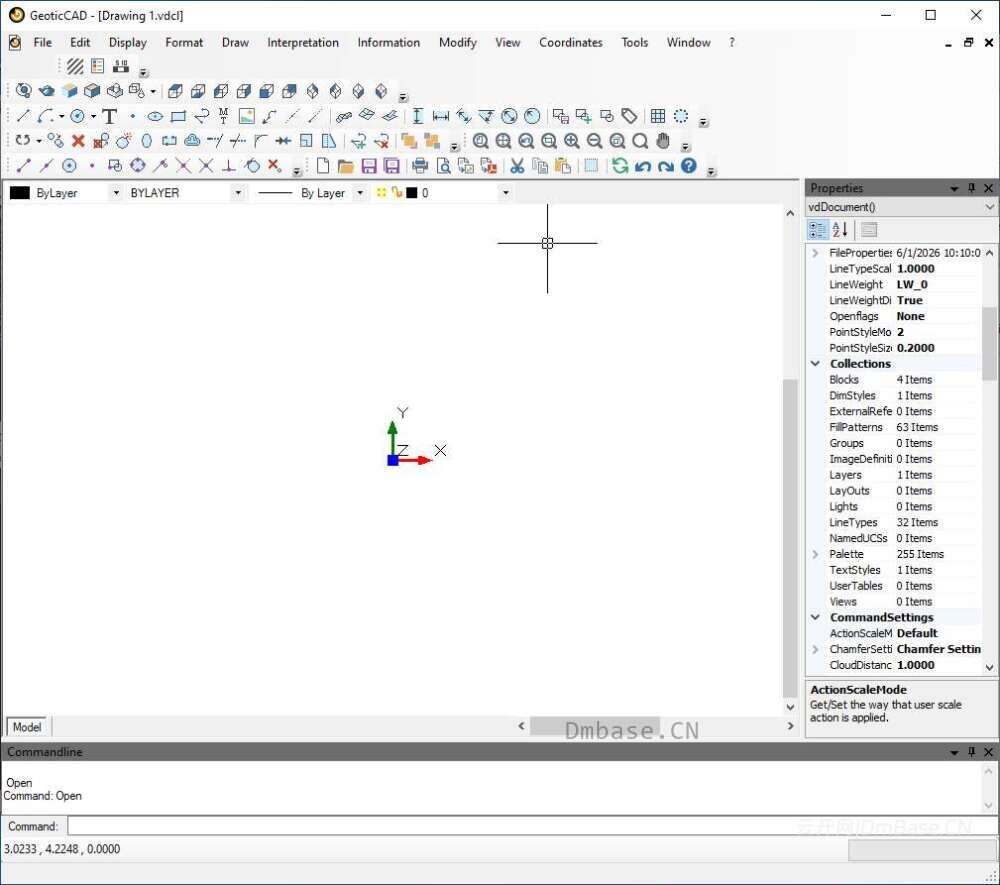Click the blue Redo arrow
Viewport: 1000px width, 885px height.
click(666, 166)
